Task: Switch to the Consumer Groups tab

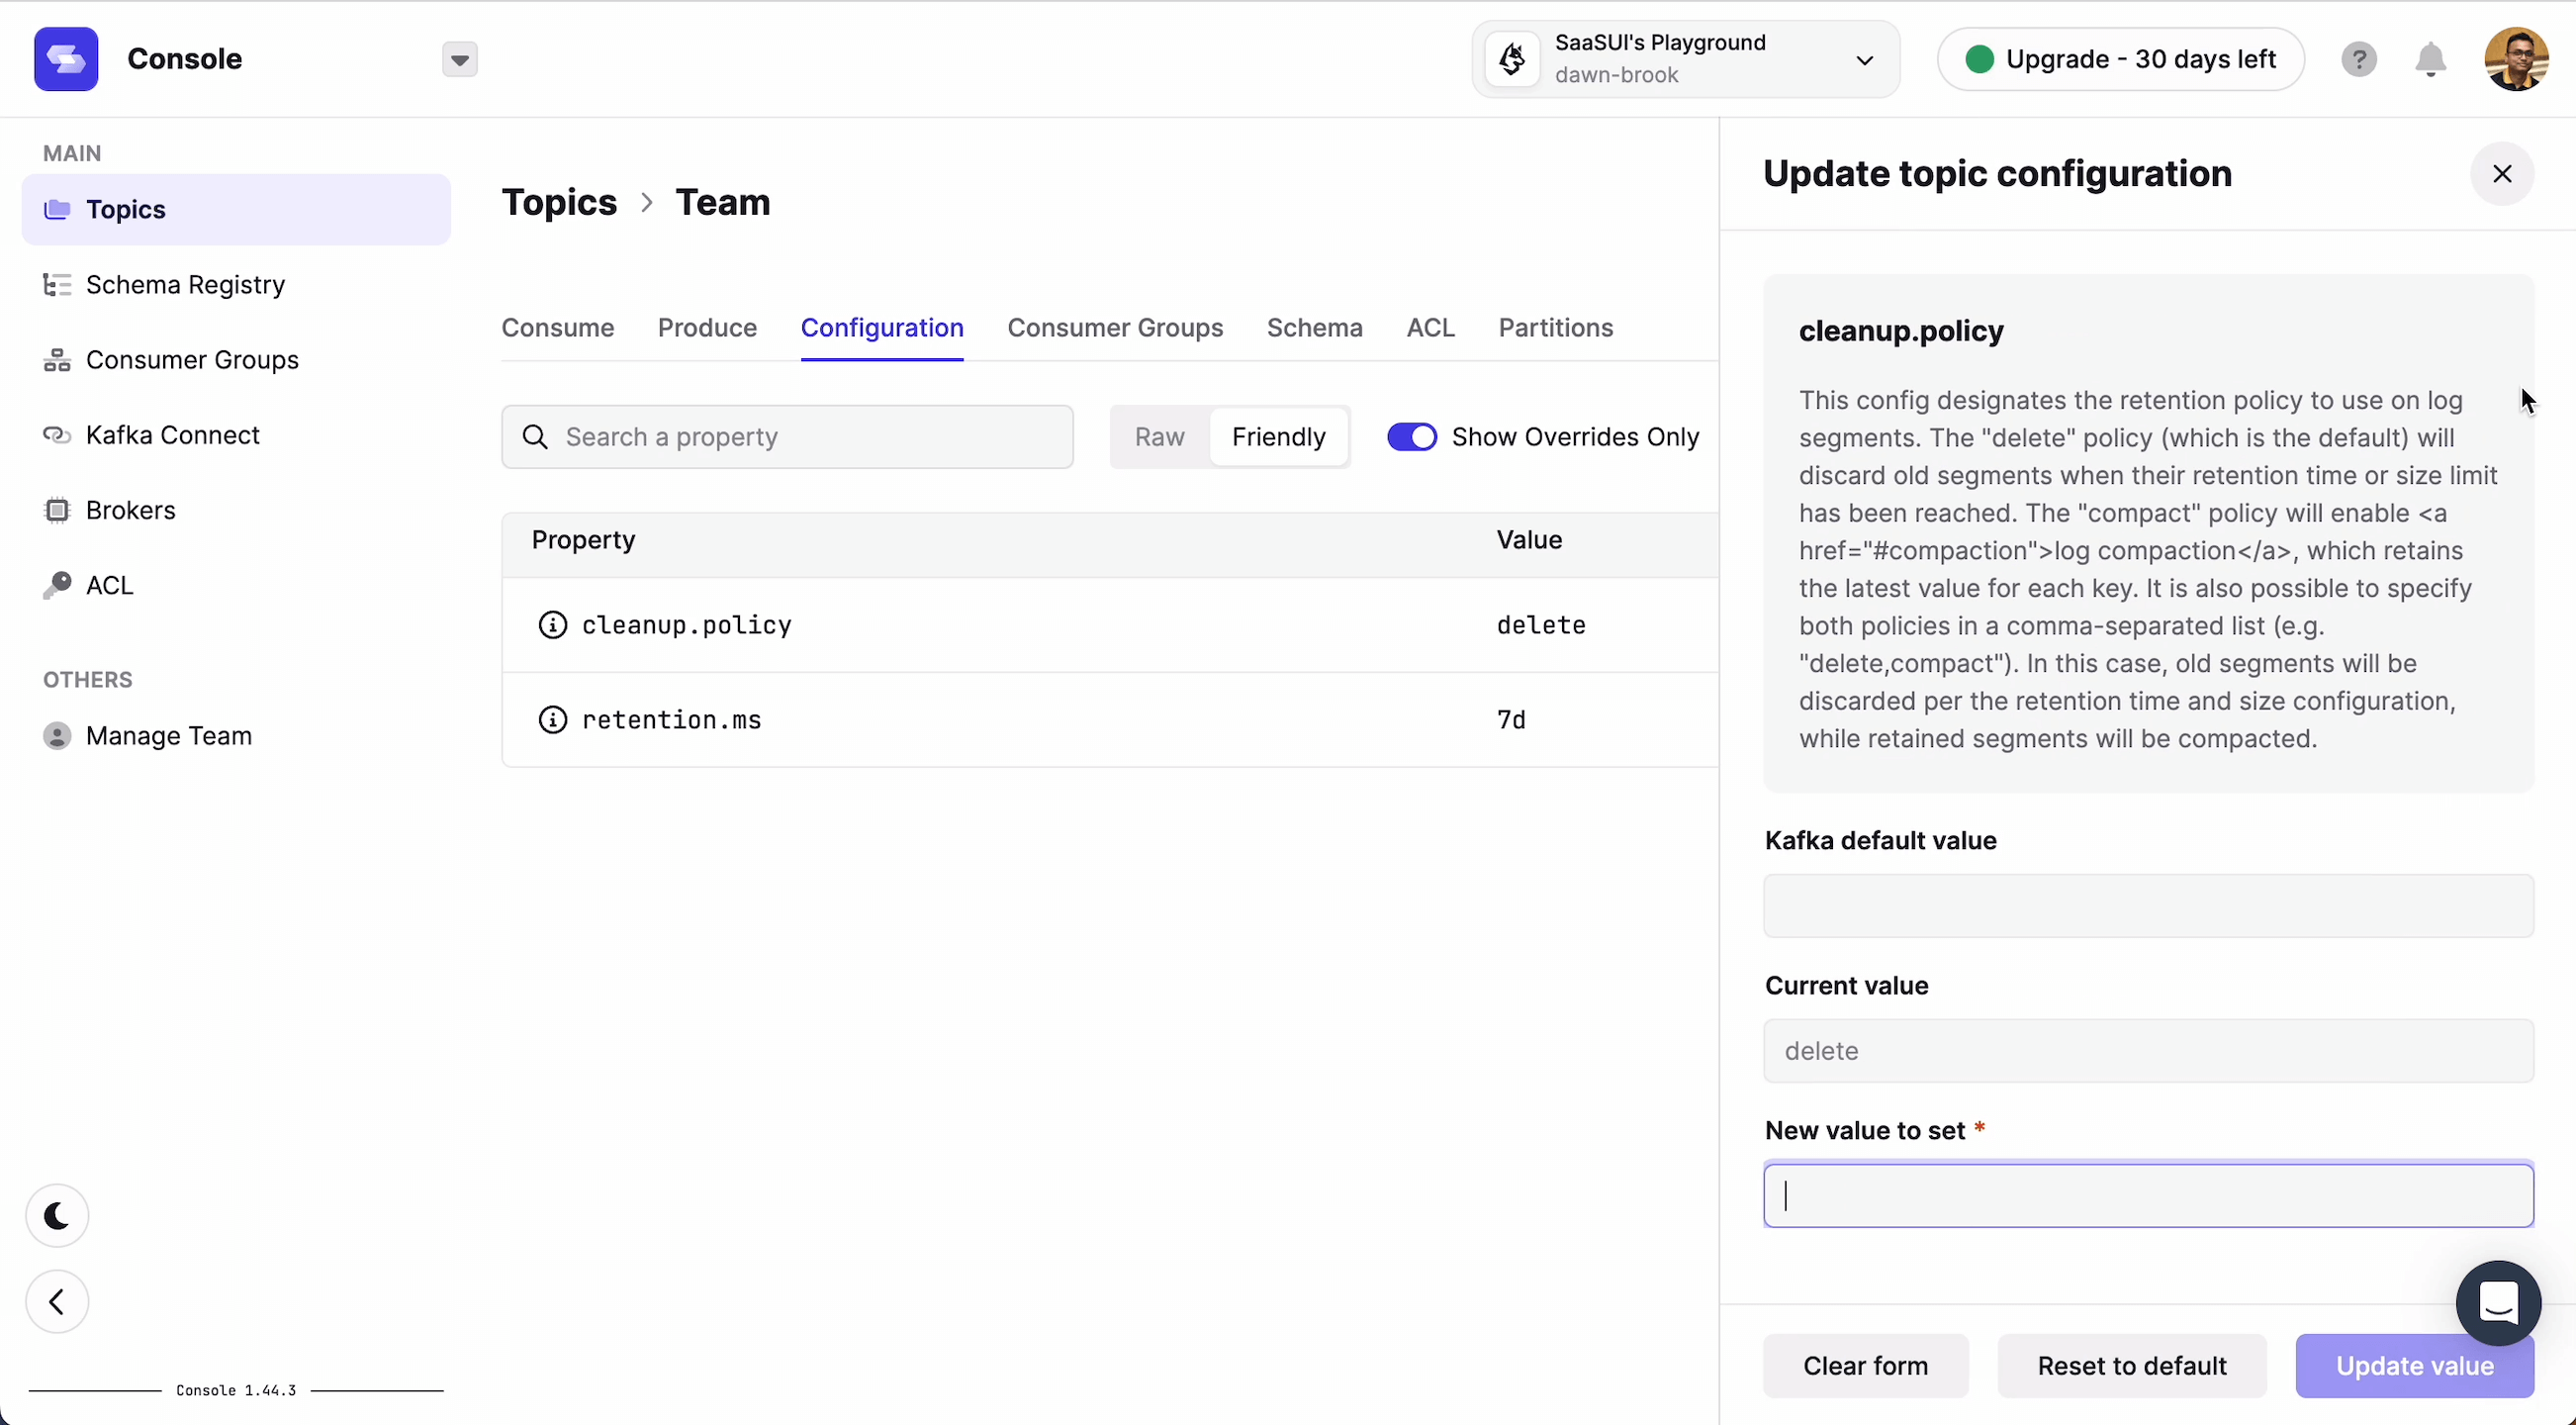Action: 1115,328
